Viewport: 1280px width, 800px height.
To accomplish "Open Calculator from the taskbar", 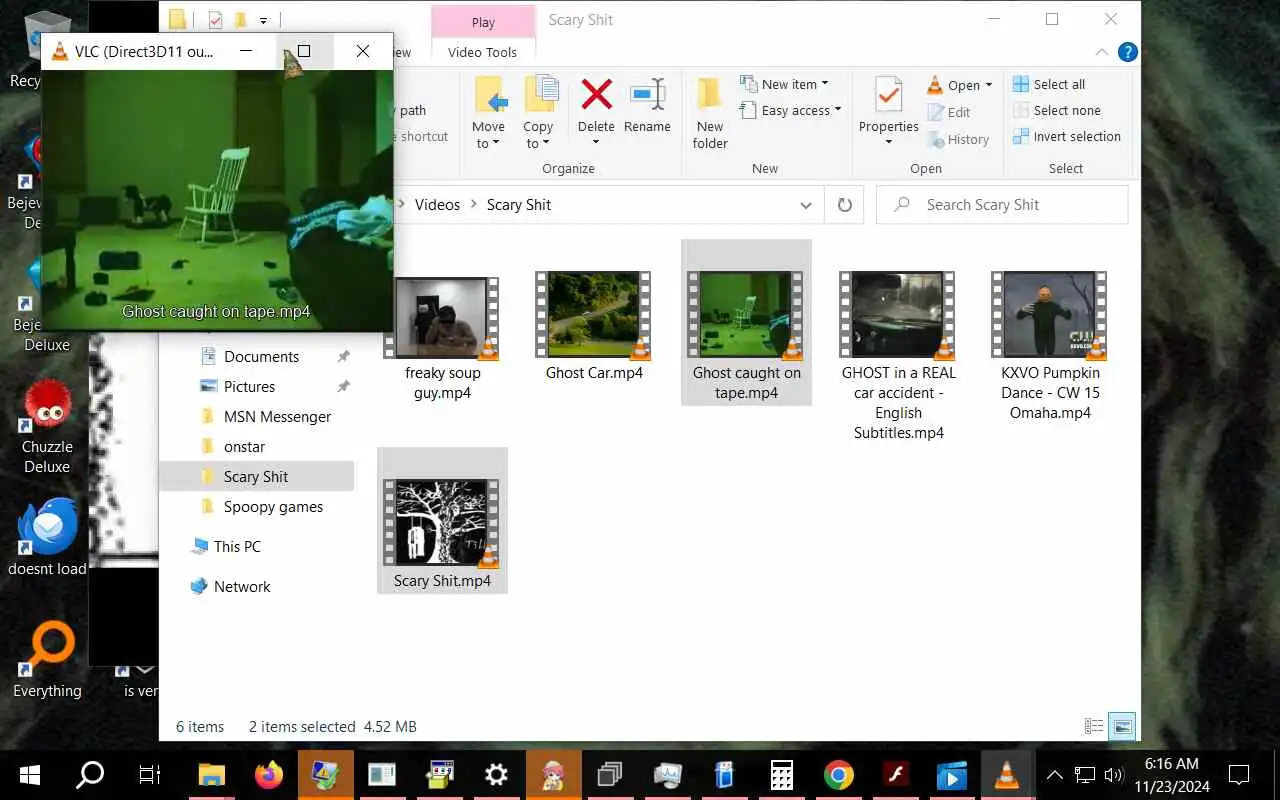I will [782, 775].
